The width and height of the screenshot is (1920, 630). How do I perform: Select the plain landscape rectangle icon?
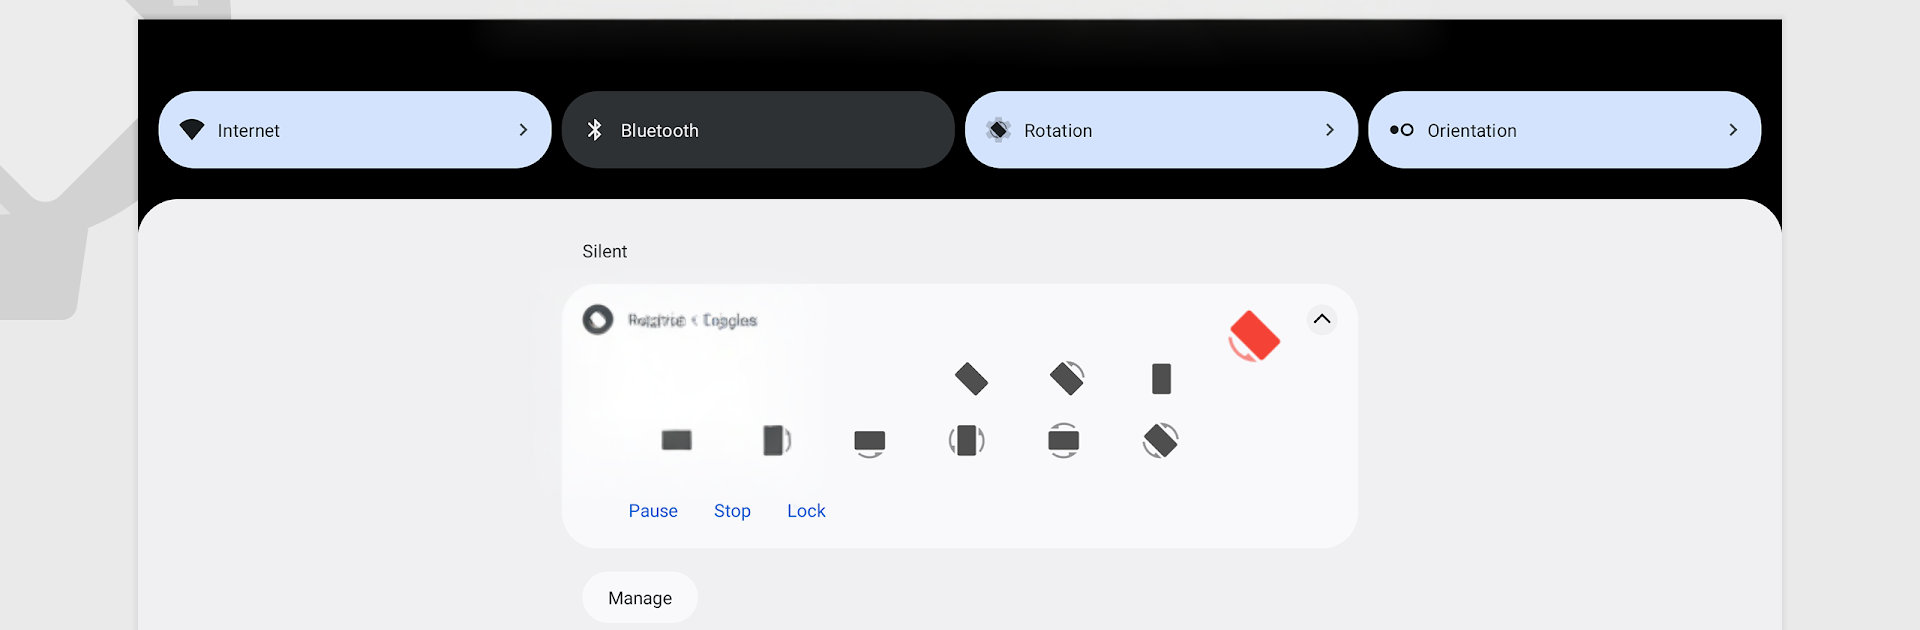[x=677, y=440]
